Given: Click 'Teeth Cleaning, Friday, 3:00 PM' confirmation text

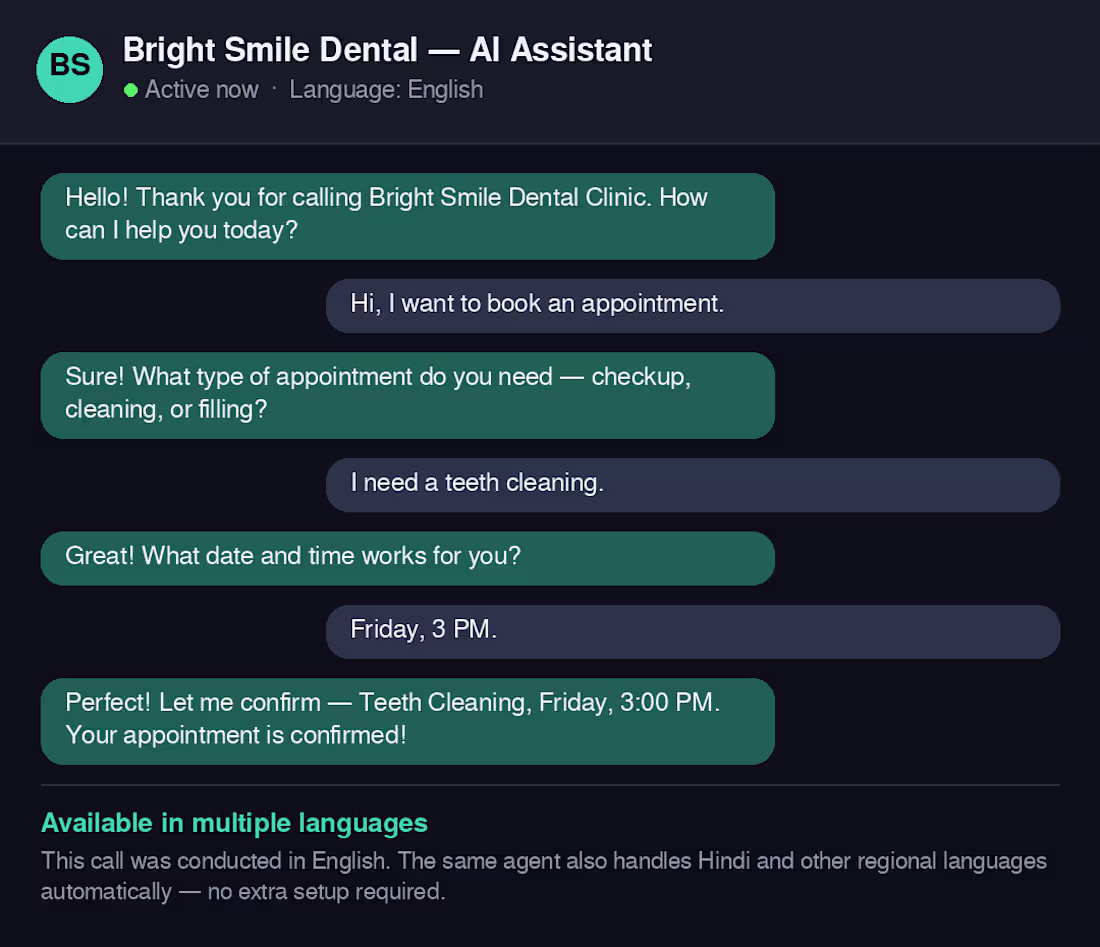Looking at the screenshot, I should point(536,702).
